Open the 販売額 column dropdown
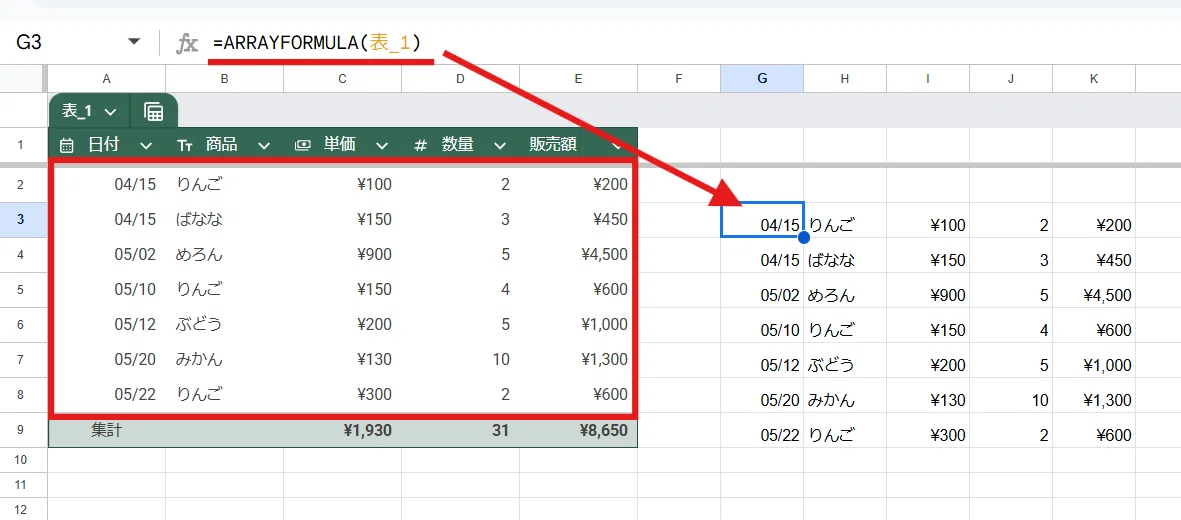 coord(618,145)
